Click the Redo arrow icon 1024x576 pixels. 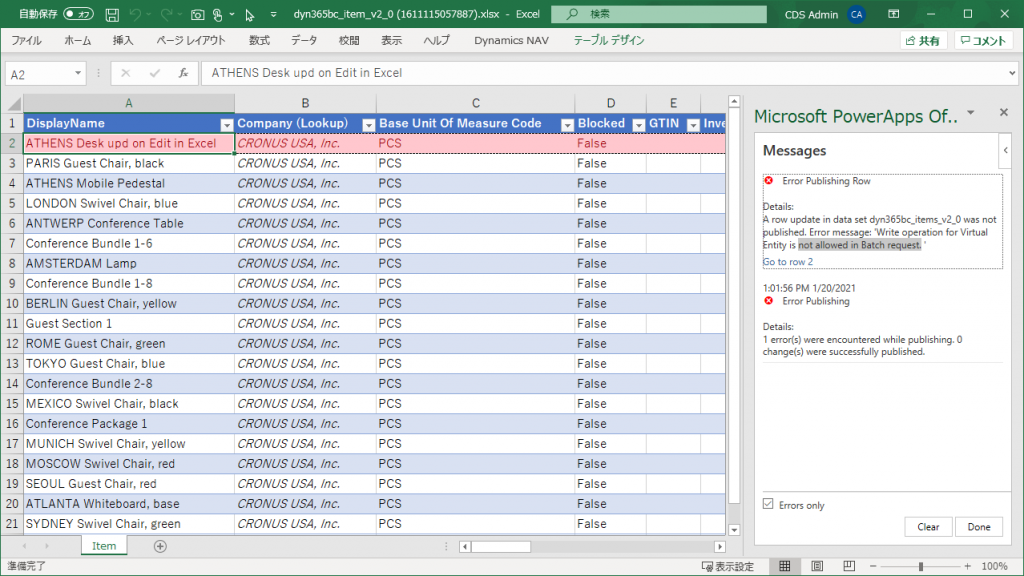[167, 14]
